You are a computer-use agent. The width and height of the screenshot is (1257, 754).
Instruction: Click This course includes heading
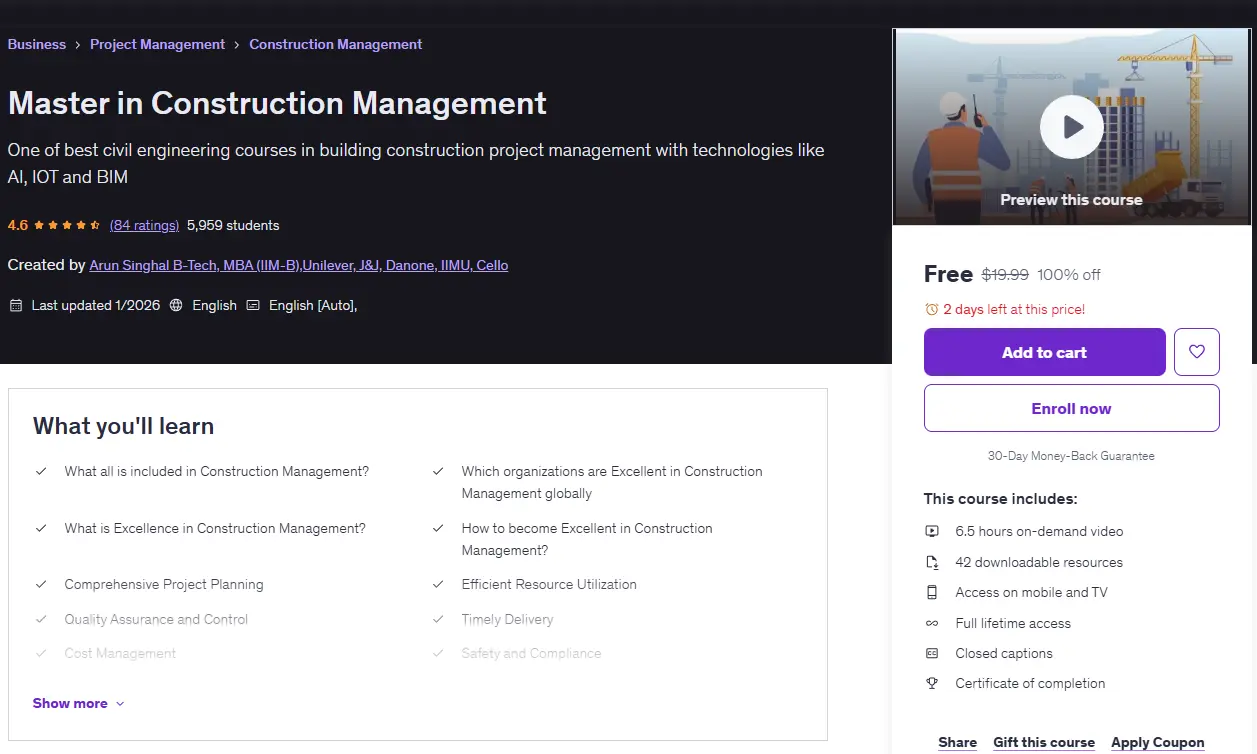[x=1000, y=498]
